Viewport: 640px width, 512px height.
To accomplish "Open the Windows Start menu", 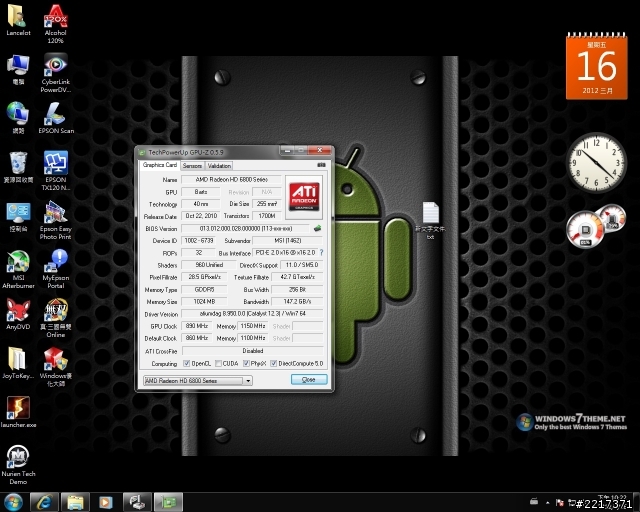I will (x=13, y=502).
